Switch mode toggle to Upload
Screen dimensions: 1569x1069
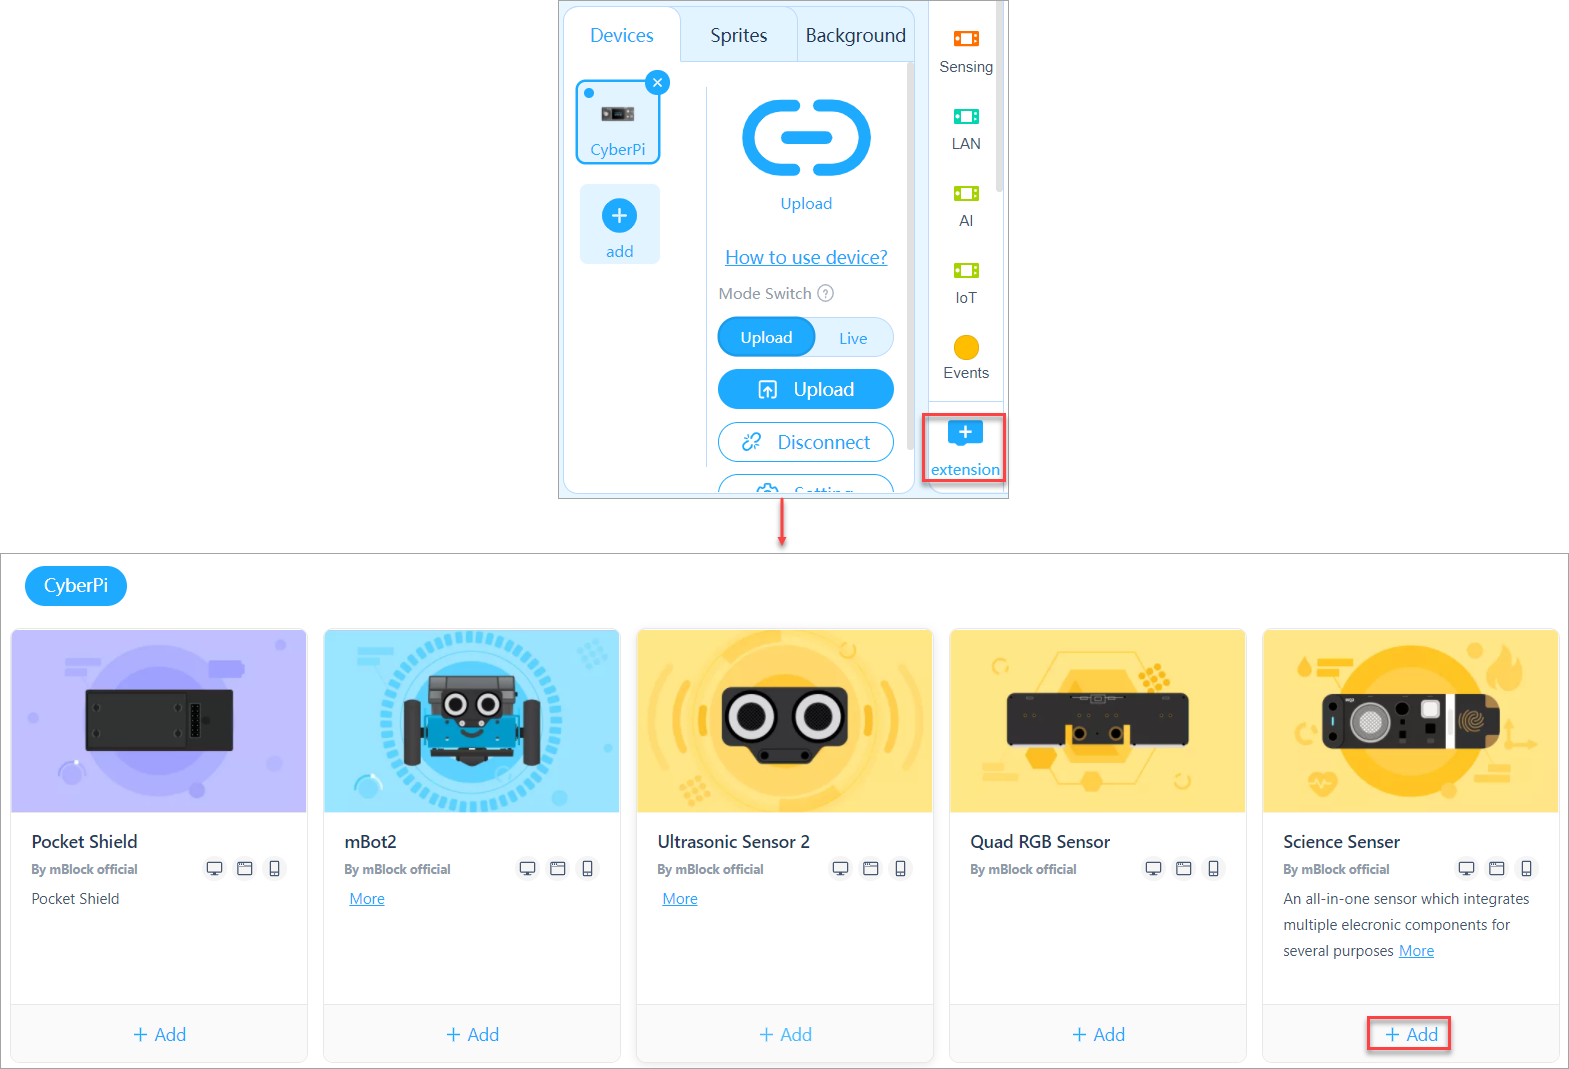click(x=766, y=338)
